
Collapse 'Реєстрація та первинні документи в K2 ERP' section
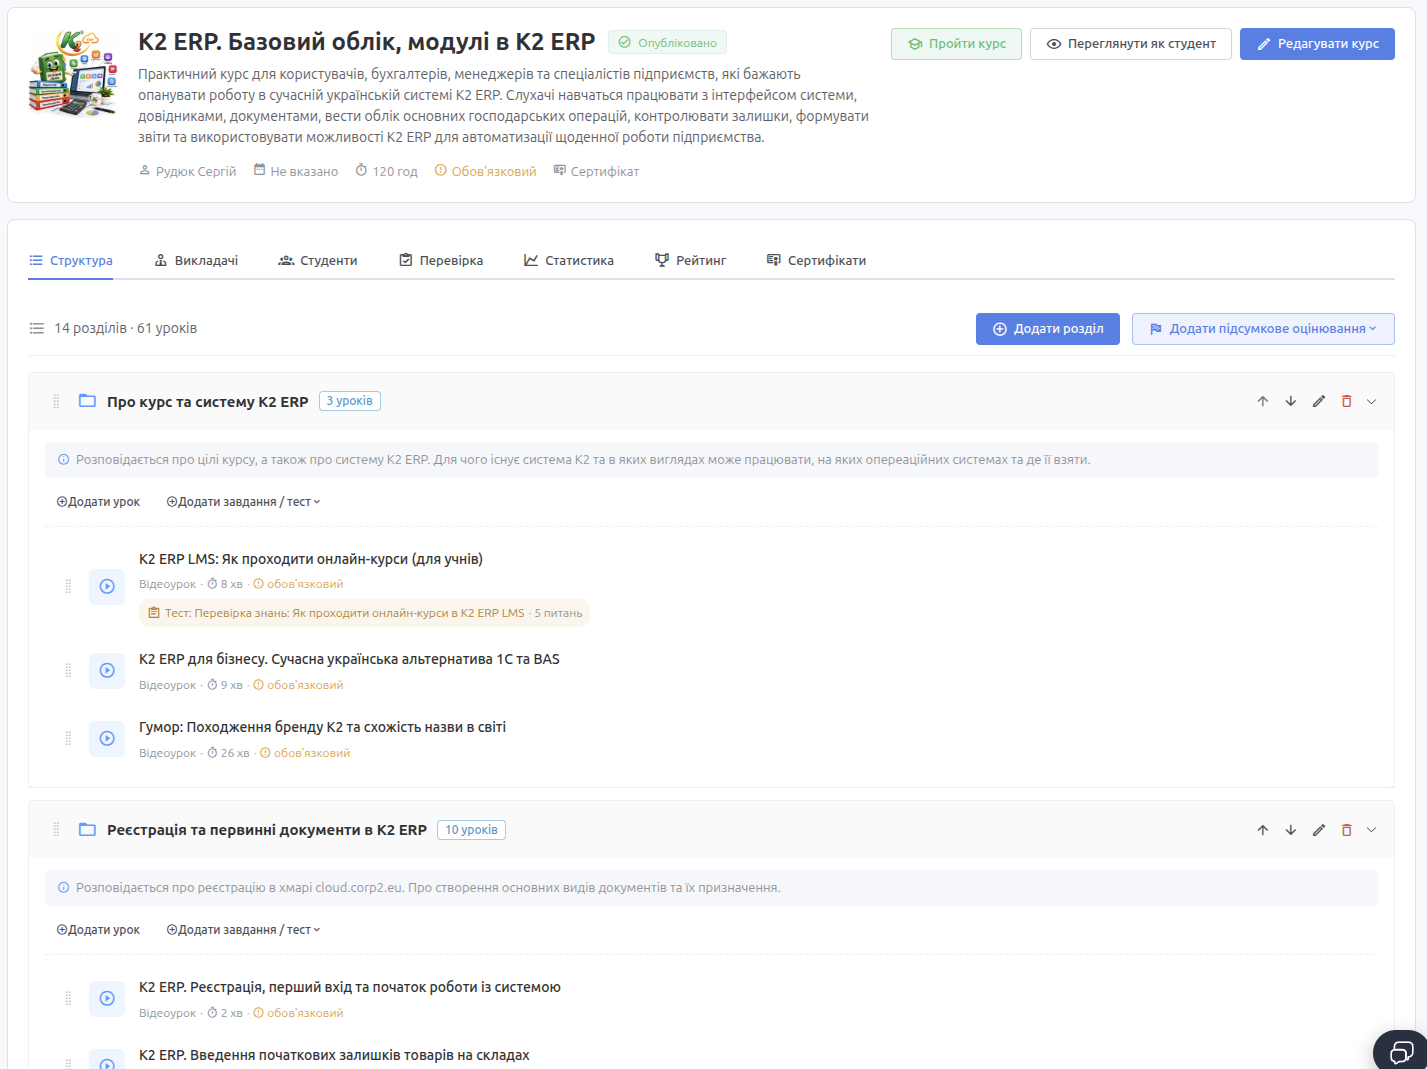coord(1372,830)
